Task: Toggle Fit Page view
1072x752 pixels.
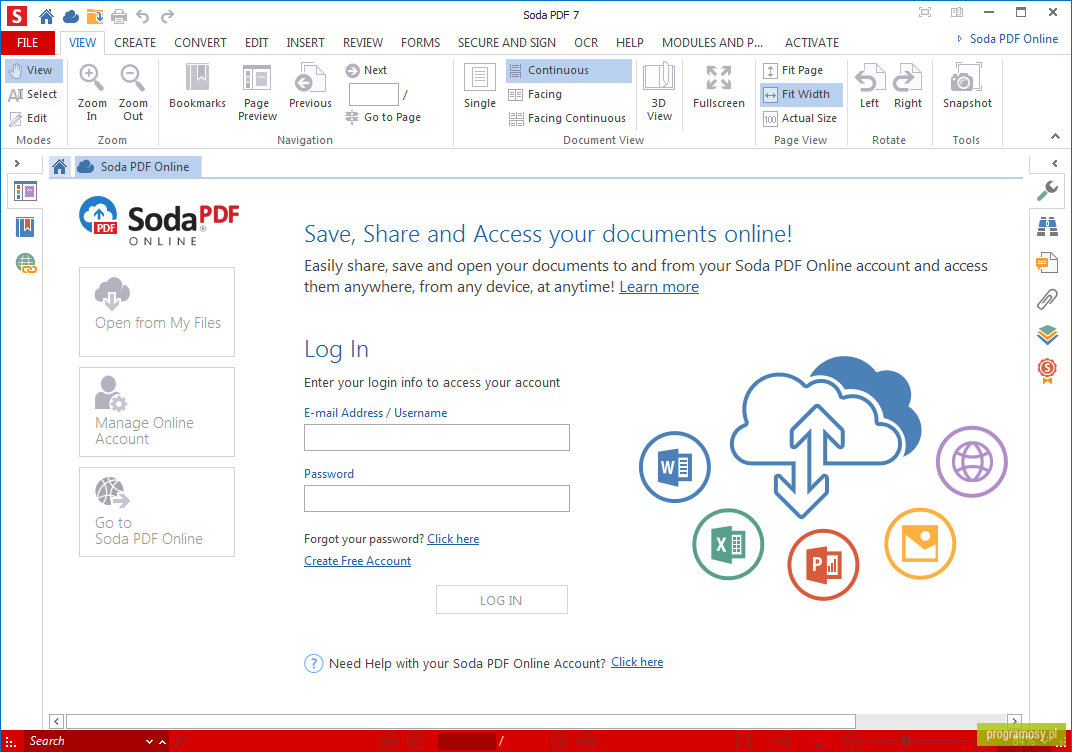Action: [793, 70]
